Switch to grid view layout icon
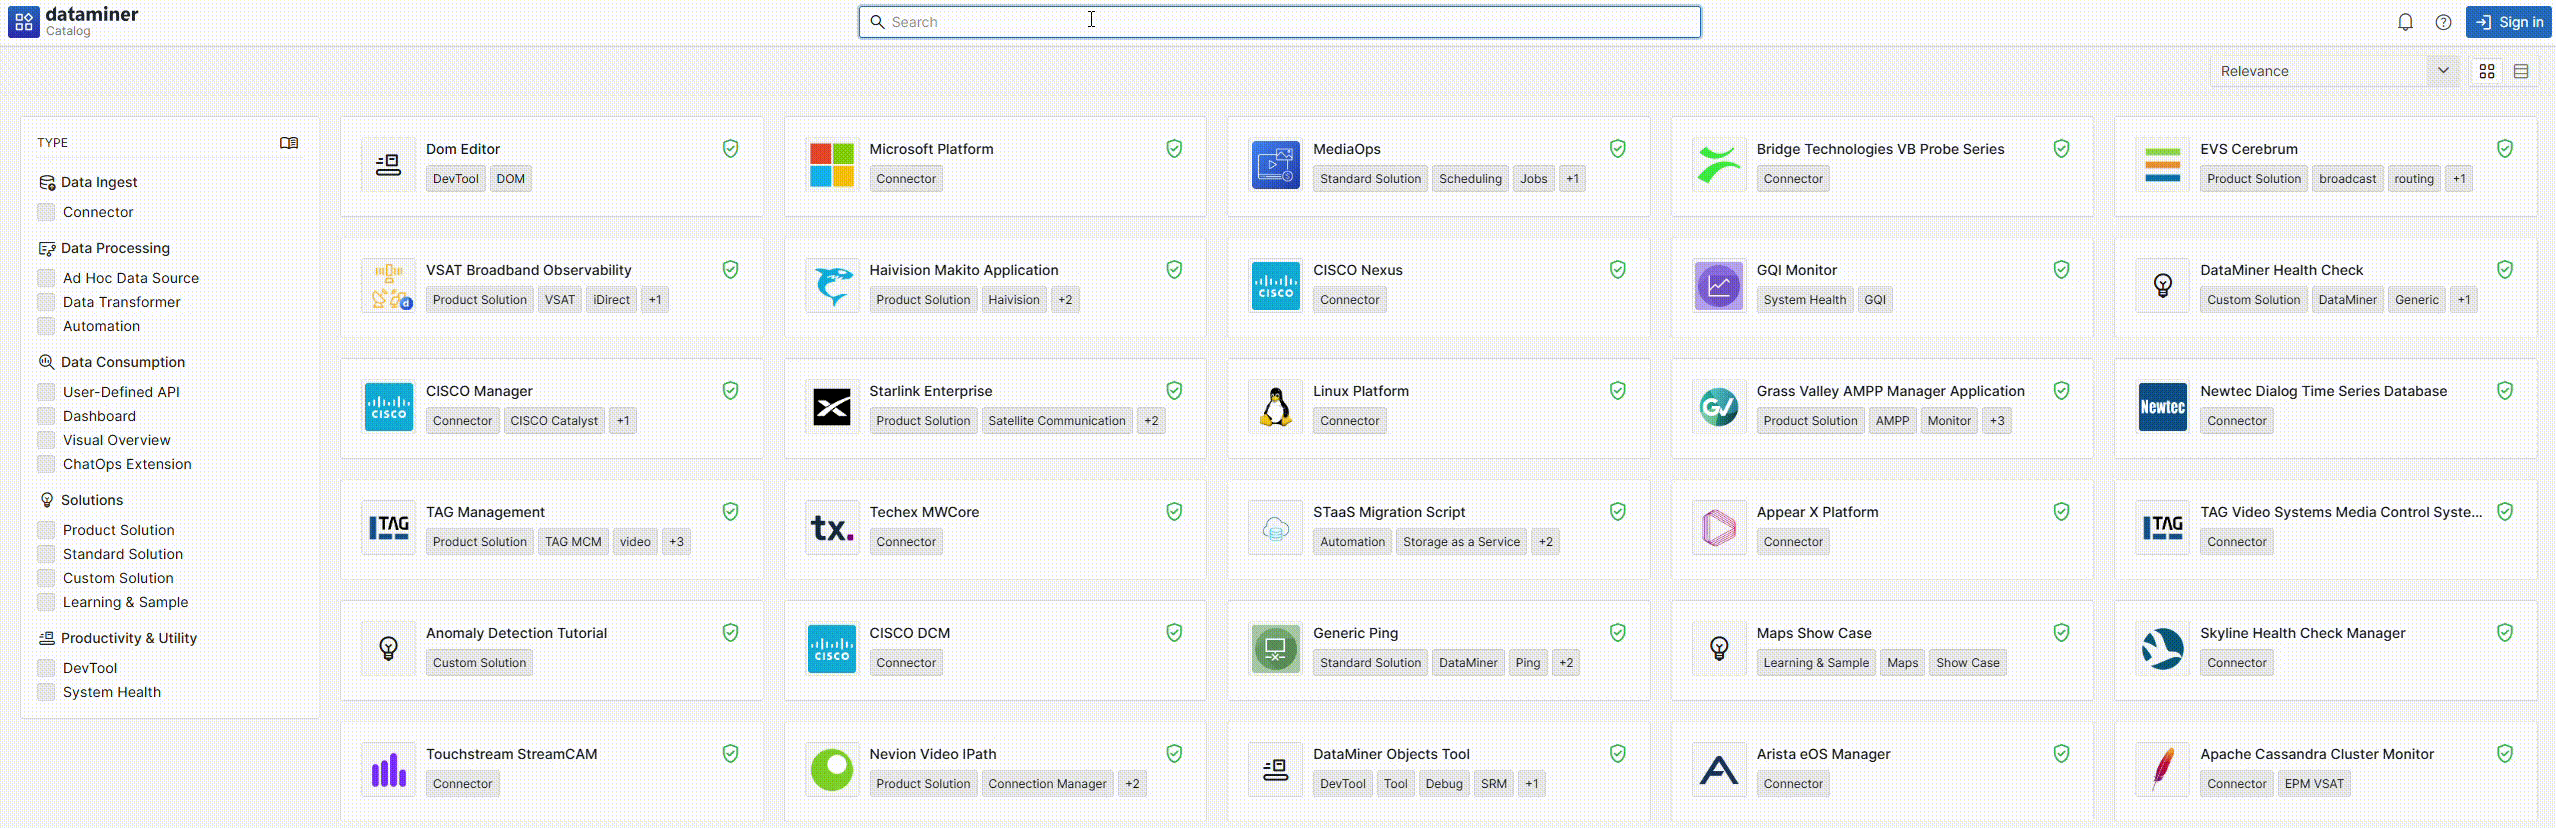 2487,71
